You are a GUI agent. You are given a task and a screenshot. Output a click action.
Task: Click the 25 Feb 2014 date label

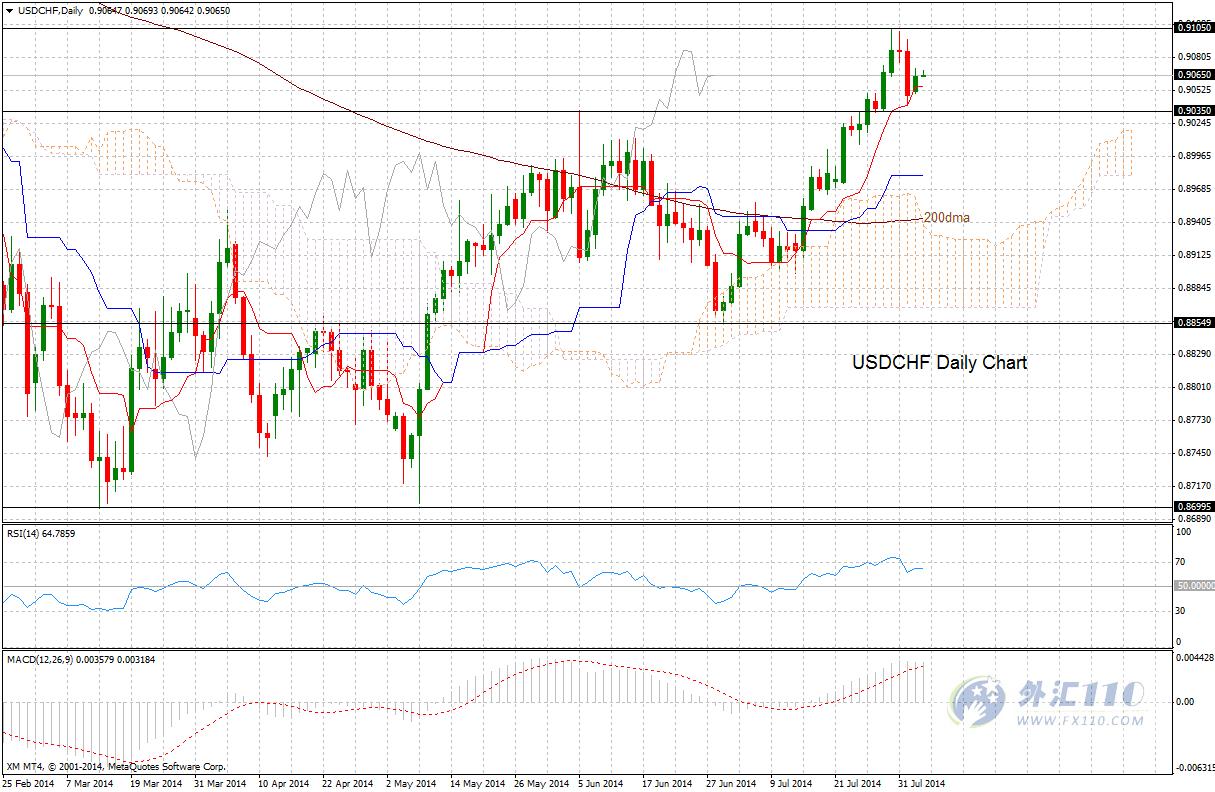(27, 784)
